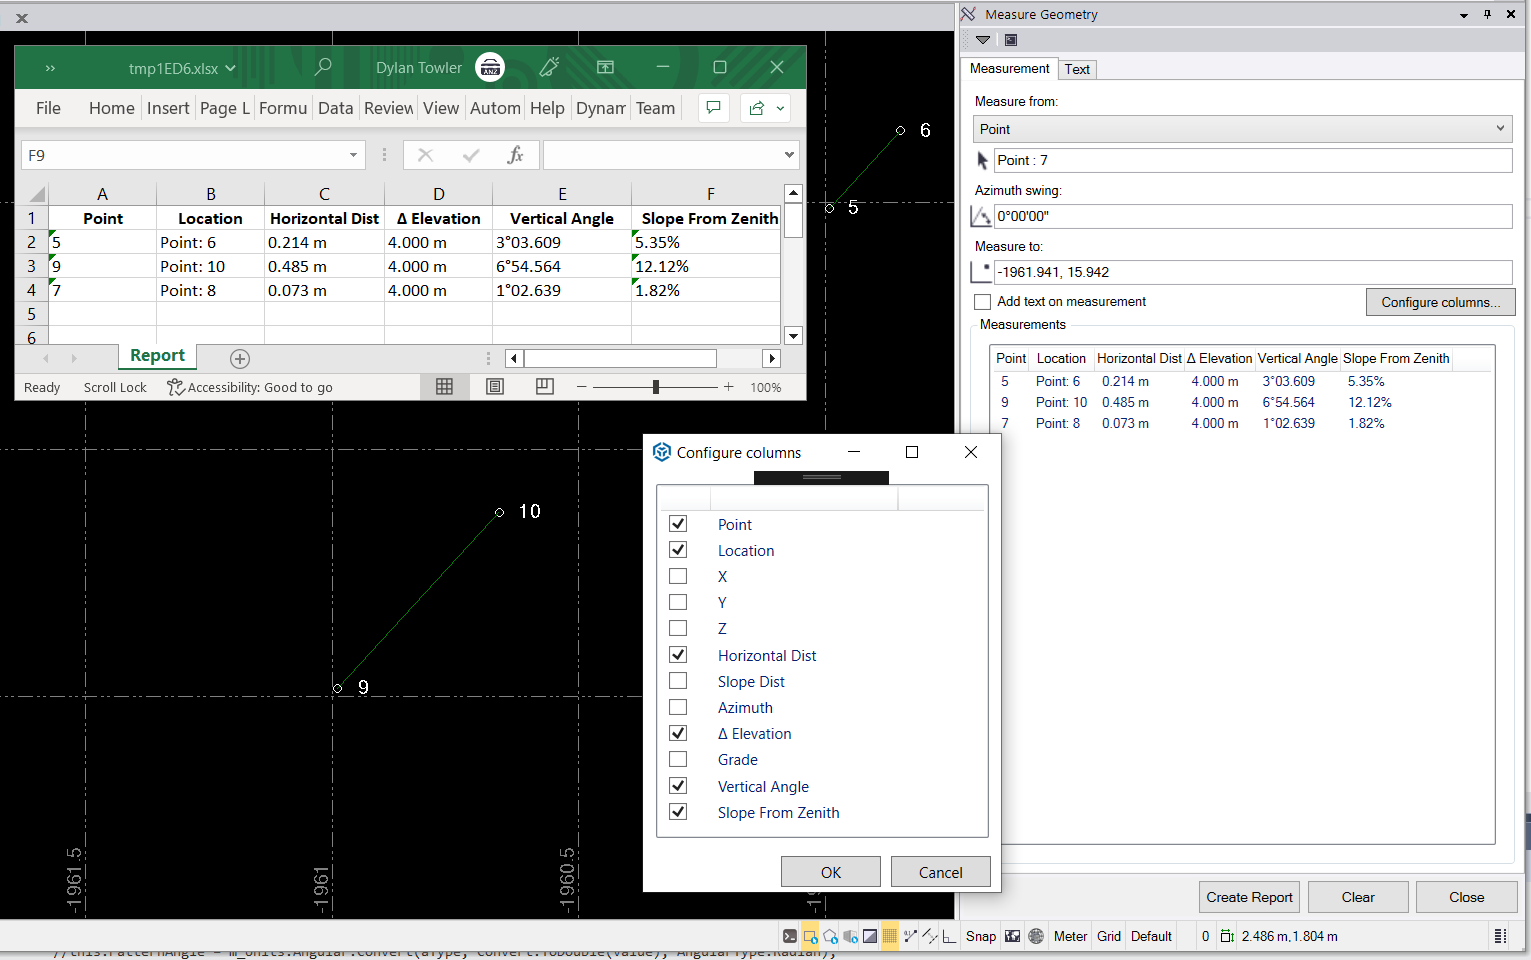
Task: Click the globe icon in status bar
Action: [1036, 936]
